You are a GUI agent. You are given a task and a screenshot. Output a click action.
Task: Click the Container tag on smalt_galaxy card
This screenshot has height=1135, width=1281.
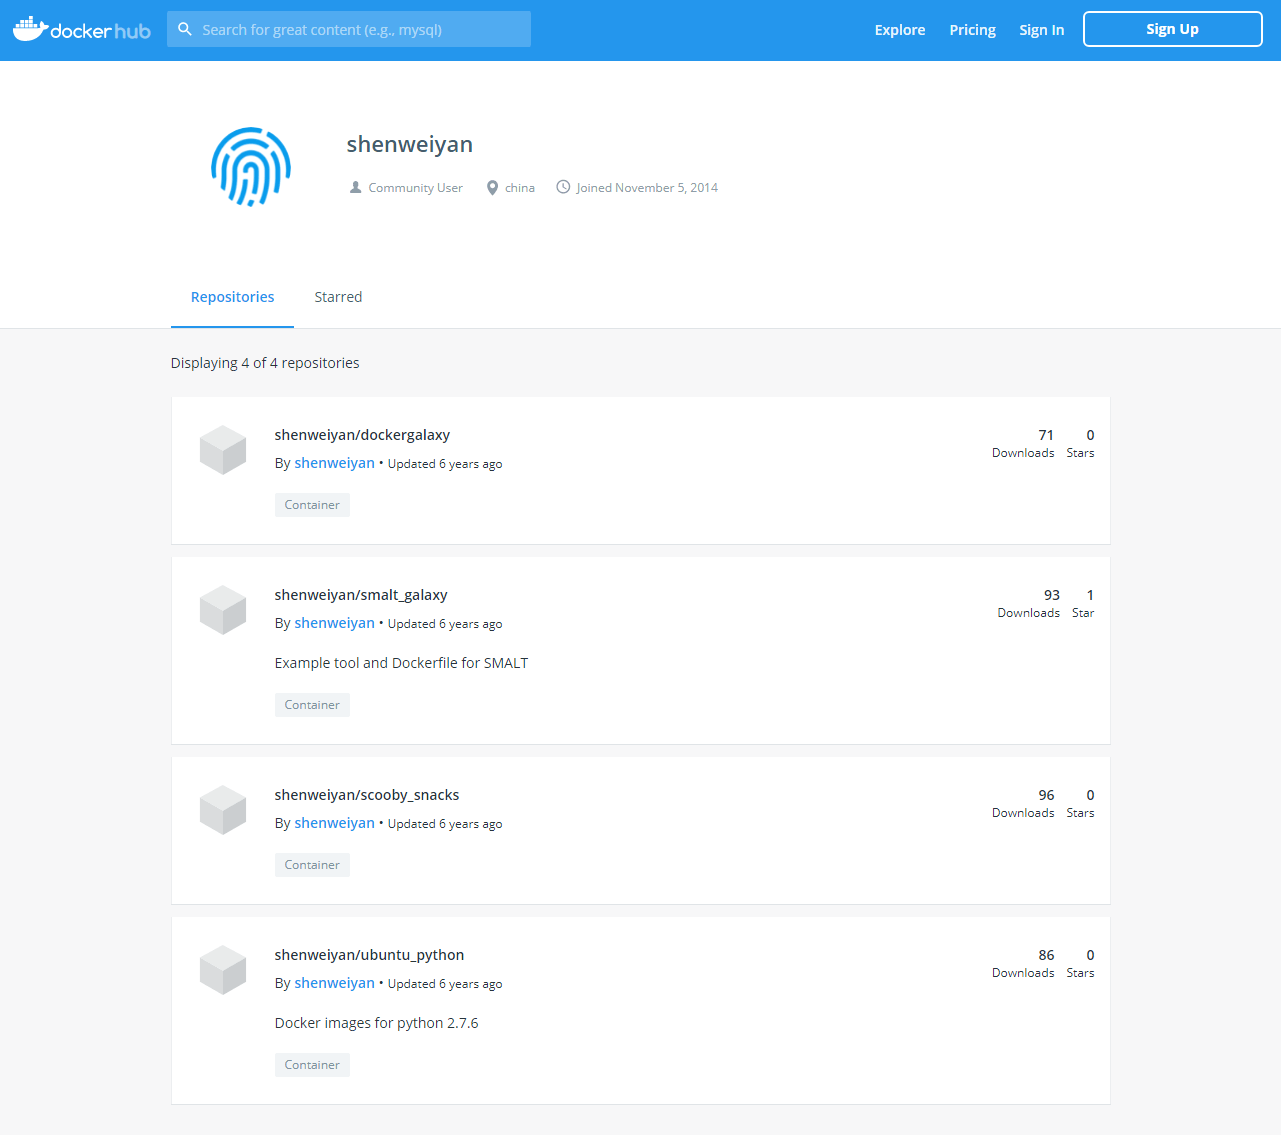pyautogui.click(x=312, y=705)
